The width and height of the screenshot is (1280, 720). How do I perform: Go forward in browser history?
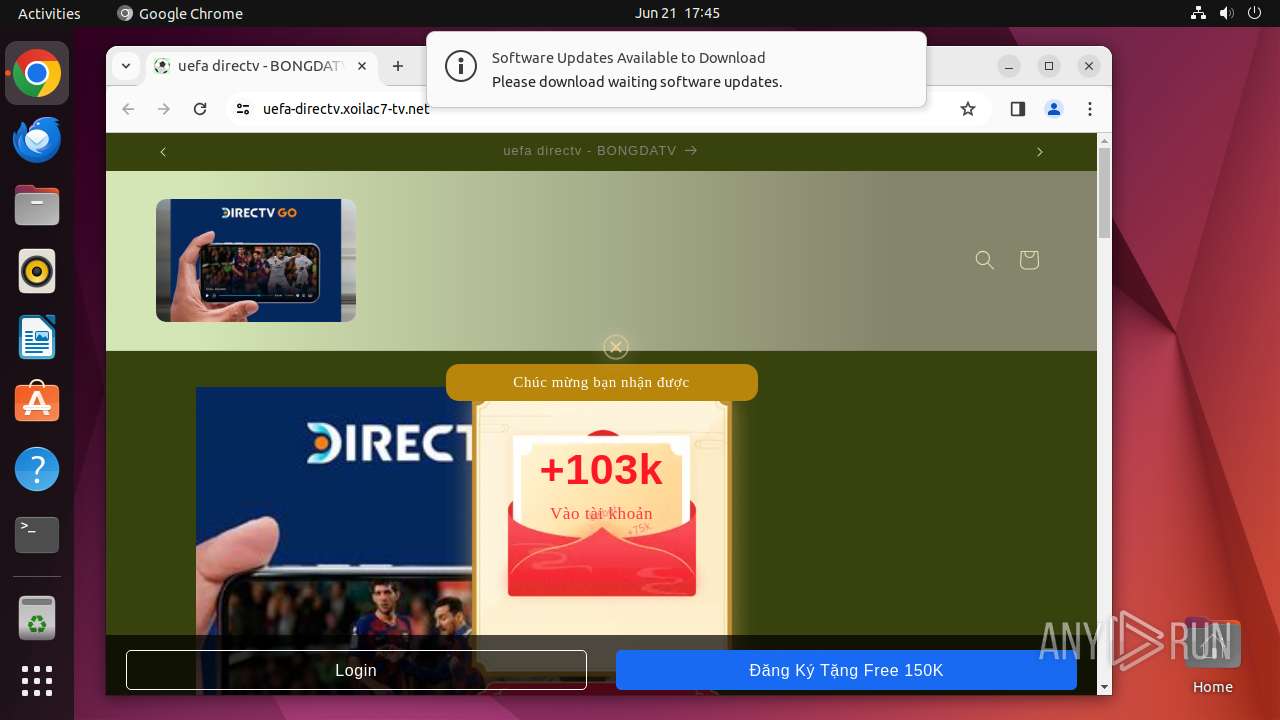[164, 109]
